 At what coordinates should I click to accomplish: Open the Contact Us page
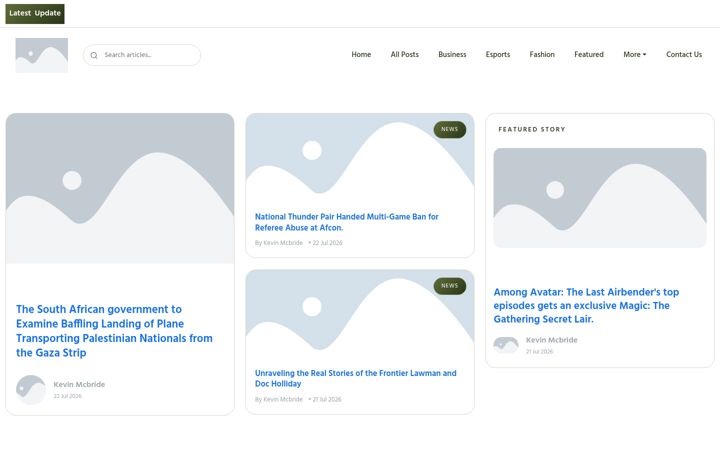[684, 54]
